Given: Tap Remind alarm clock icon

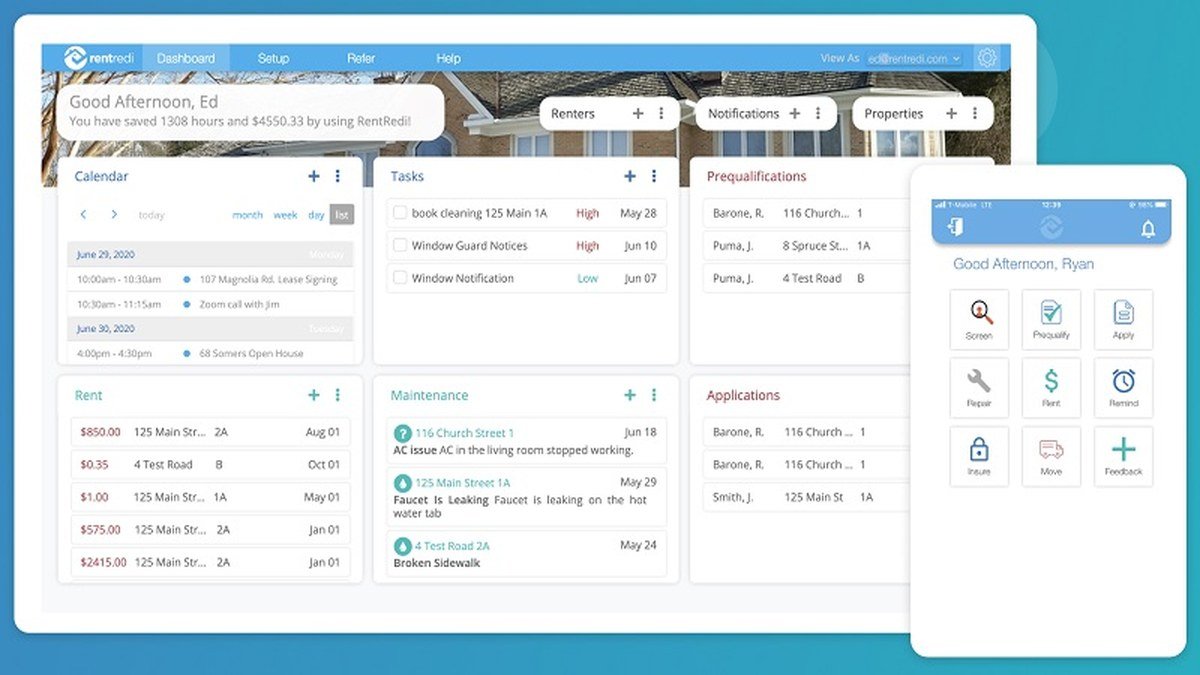Looking at the screenshot, I should [1123, 388].
